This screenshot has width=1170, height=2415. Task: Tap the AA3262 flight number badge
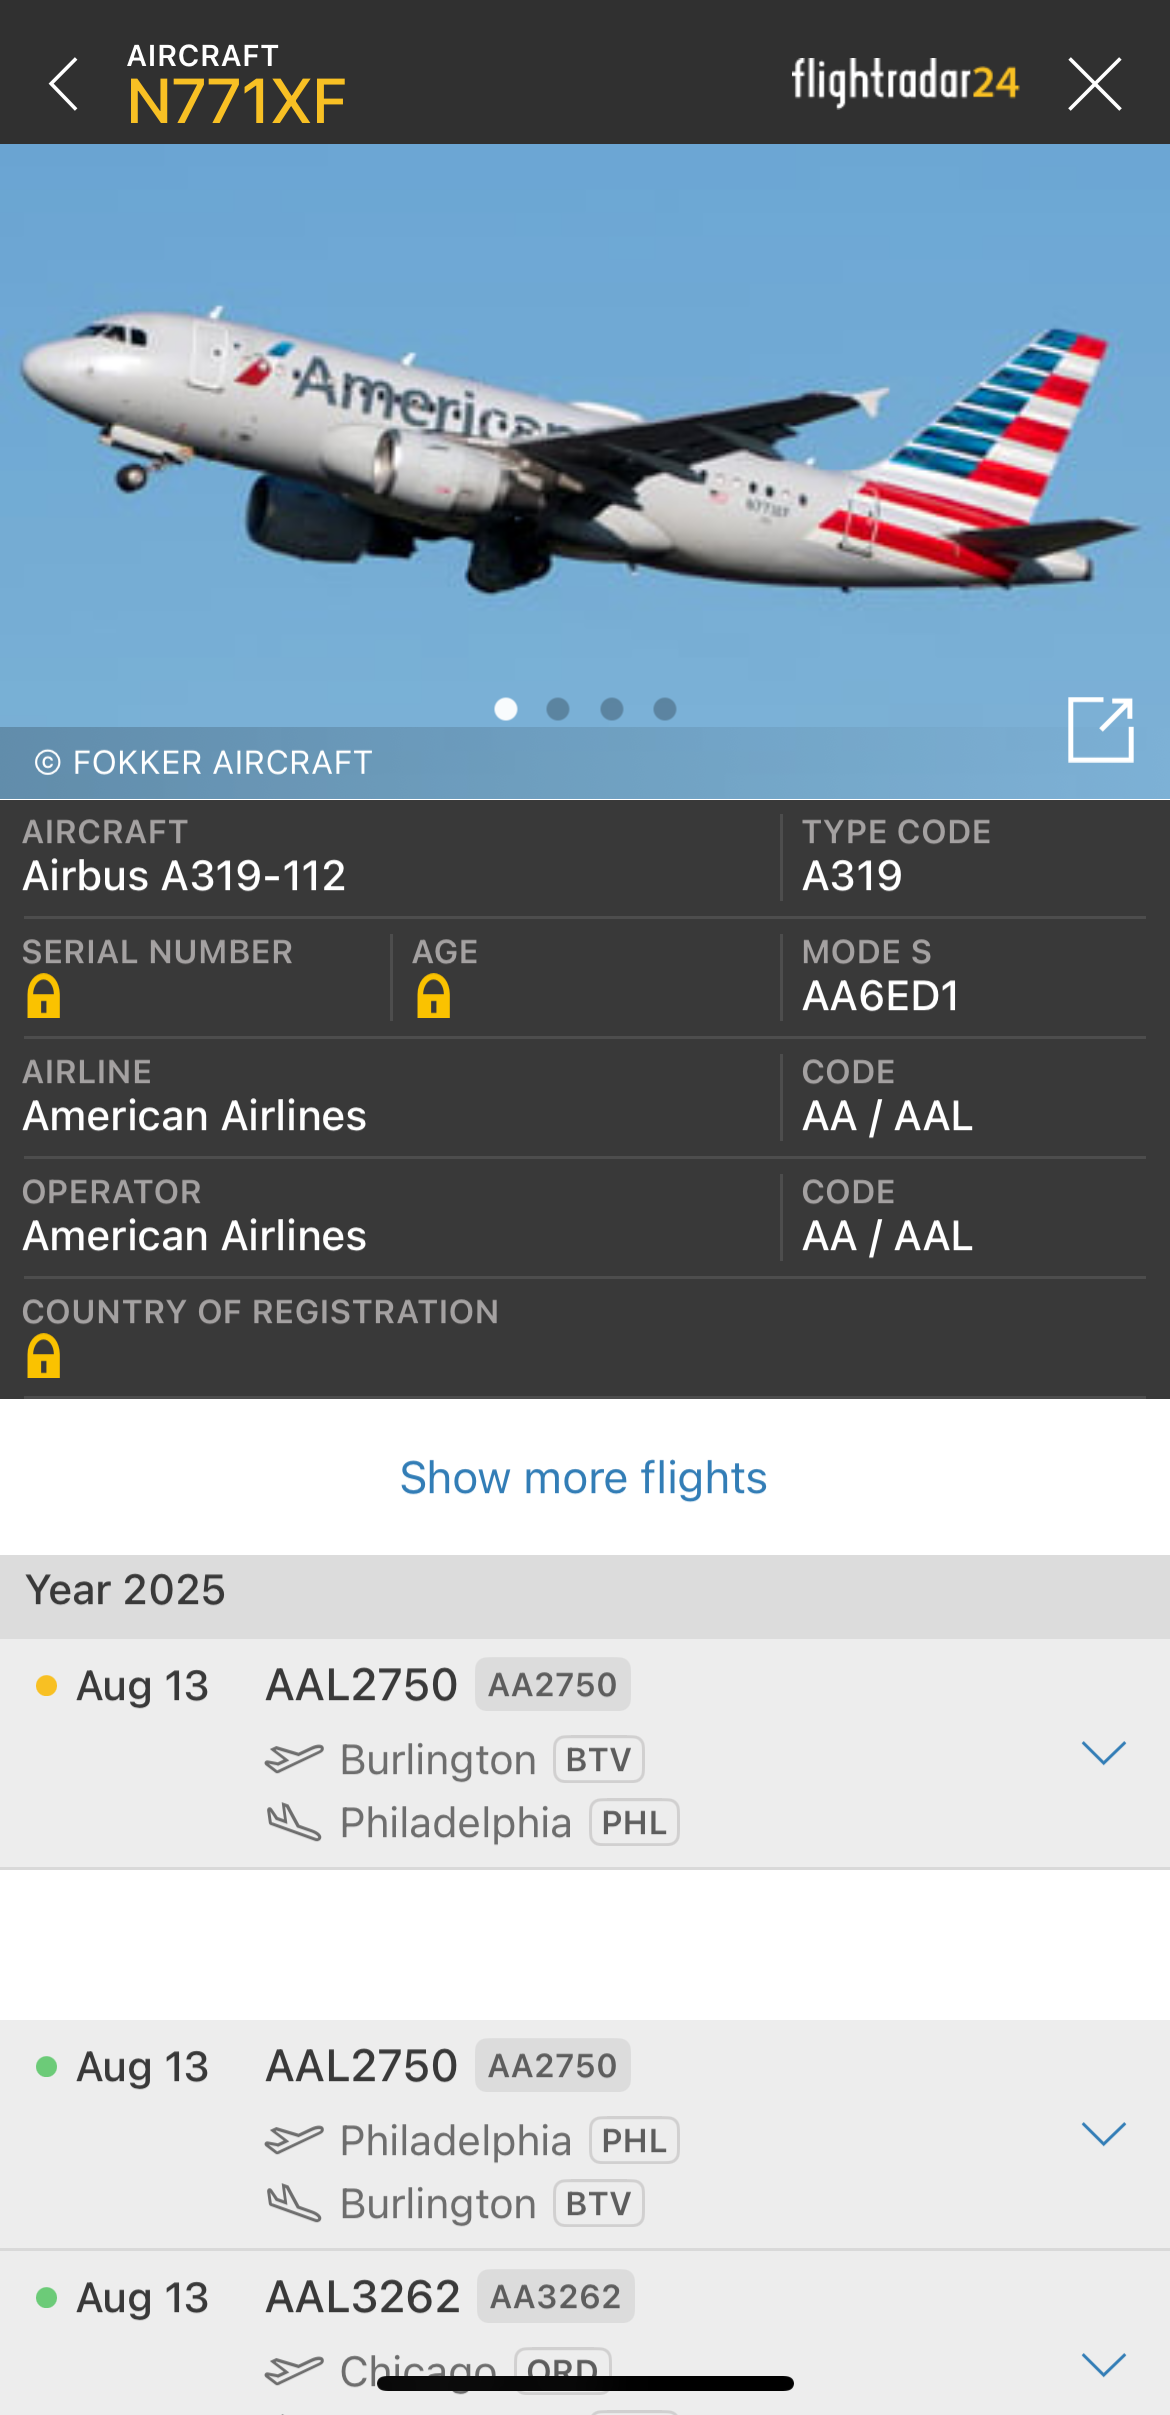(555, 2297)
